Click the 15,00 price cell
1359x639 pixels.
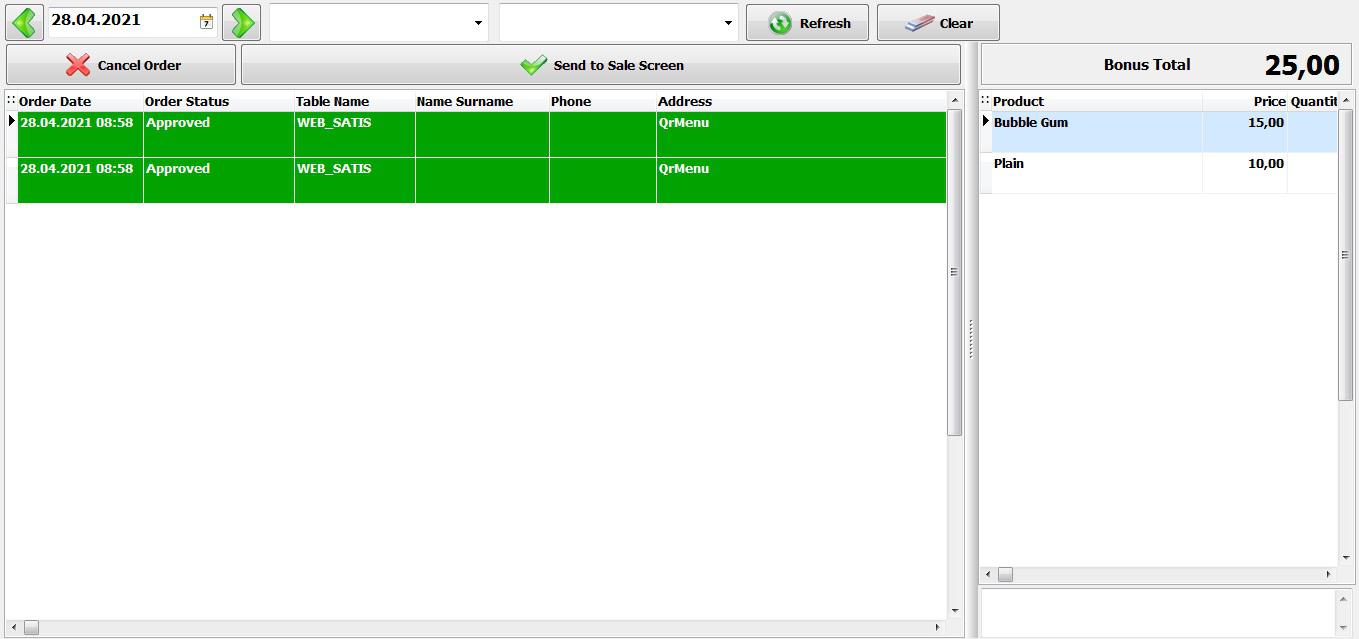point(1244,131)
